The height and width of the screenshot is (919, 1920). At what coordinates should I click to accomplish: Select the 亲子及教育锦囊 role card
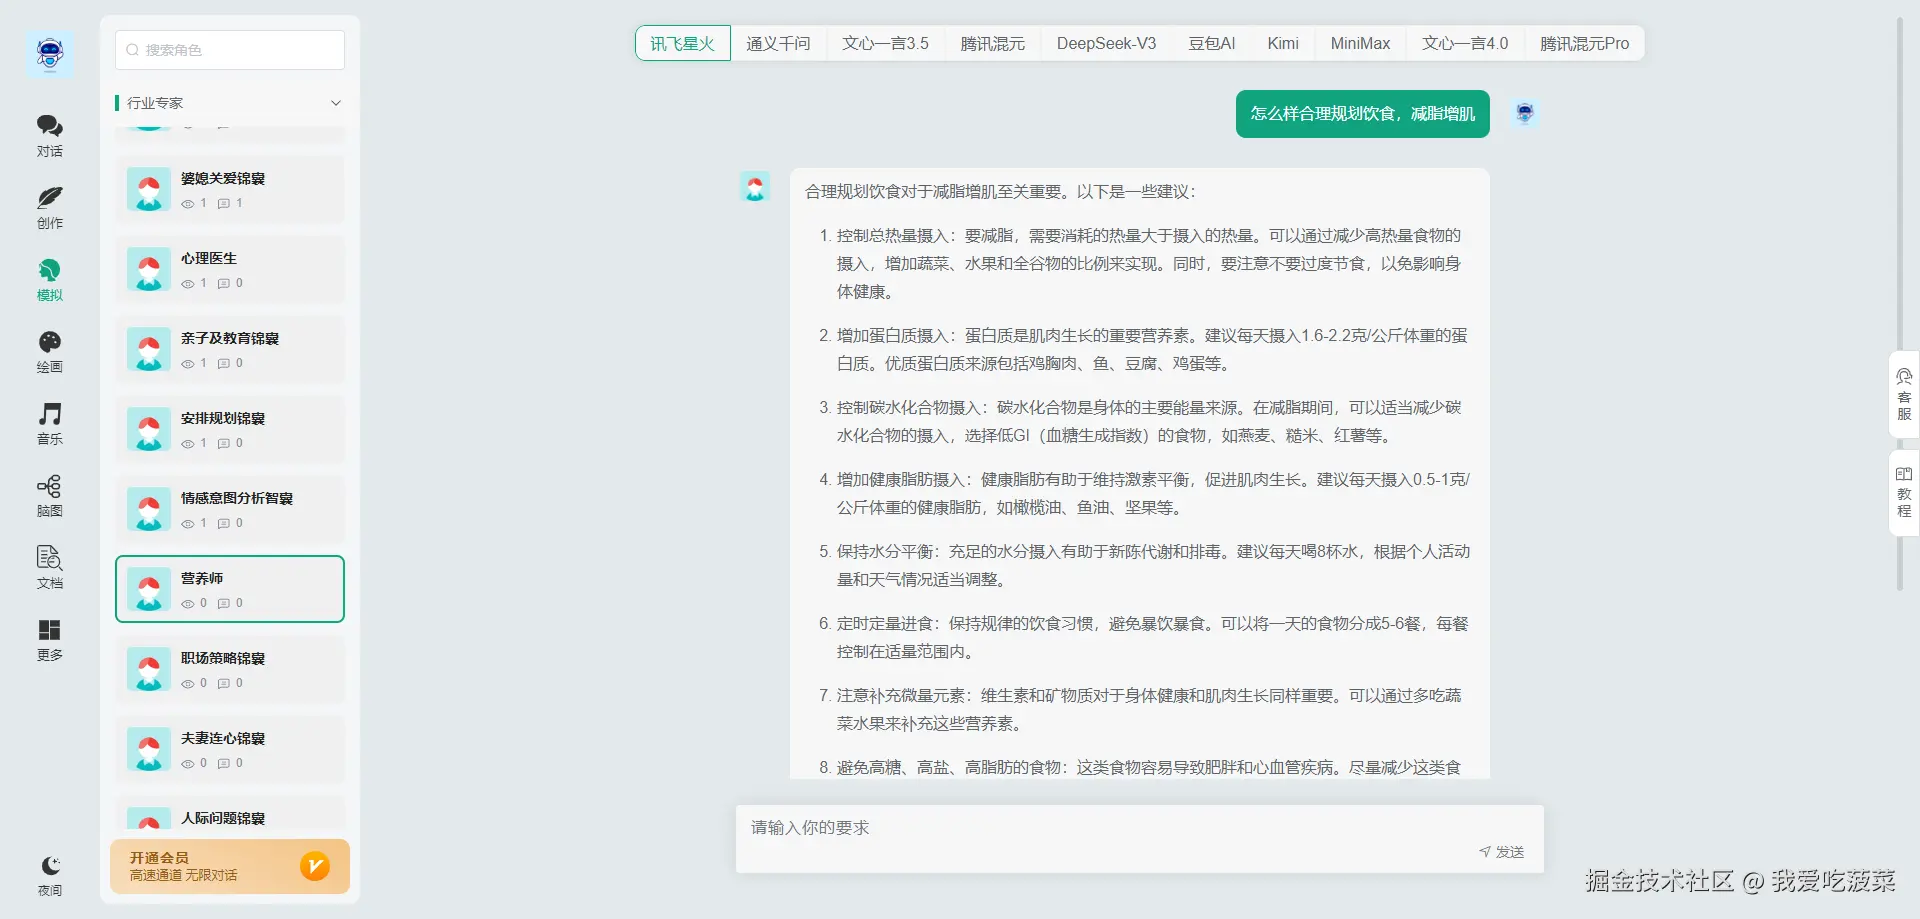point(230,349)
